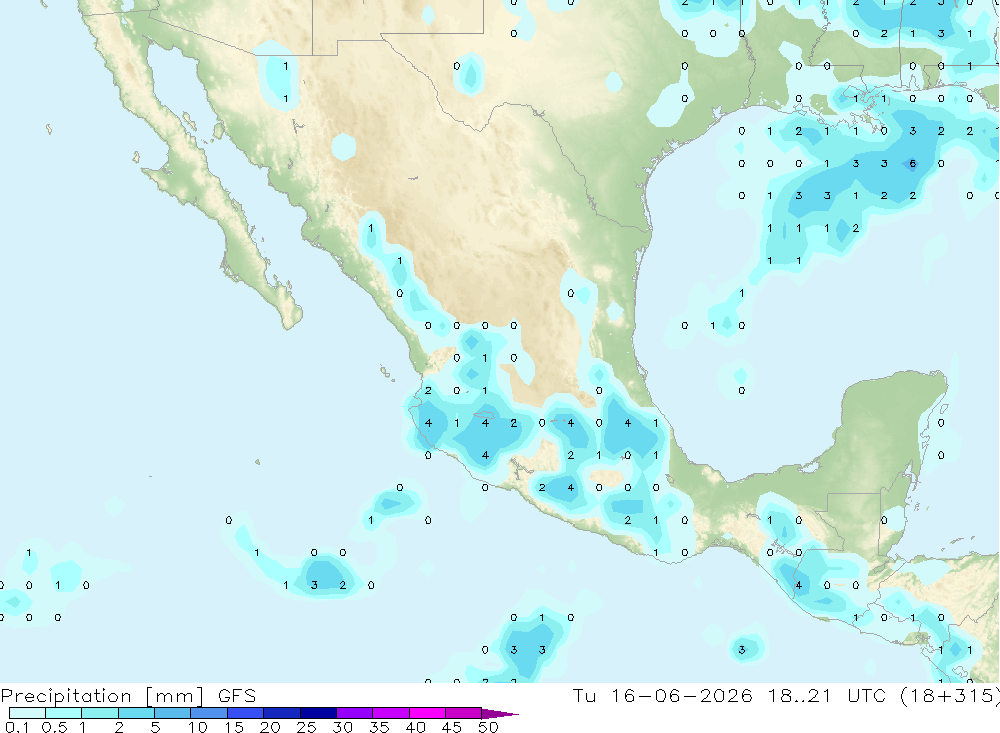Click the 5 to 10 mm legend swatch
Image resolution: width=1000 pixels, height=733 pixels.
(x=173, y=713)
